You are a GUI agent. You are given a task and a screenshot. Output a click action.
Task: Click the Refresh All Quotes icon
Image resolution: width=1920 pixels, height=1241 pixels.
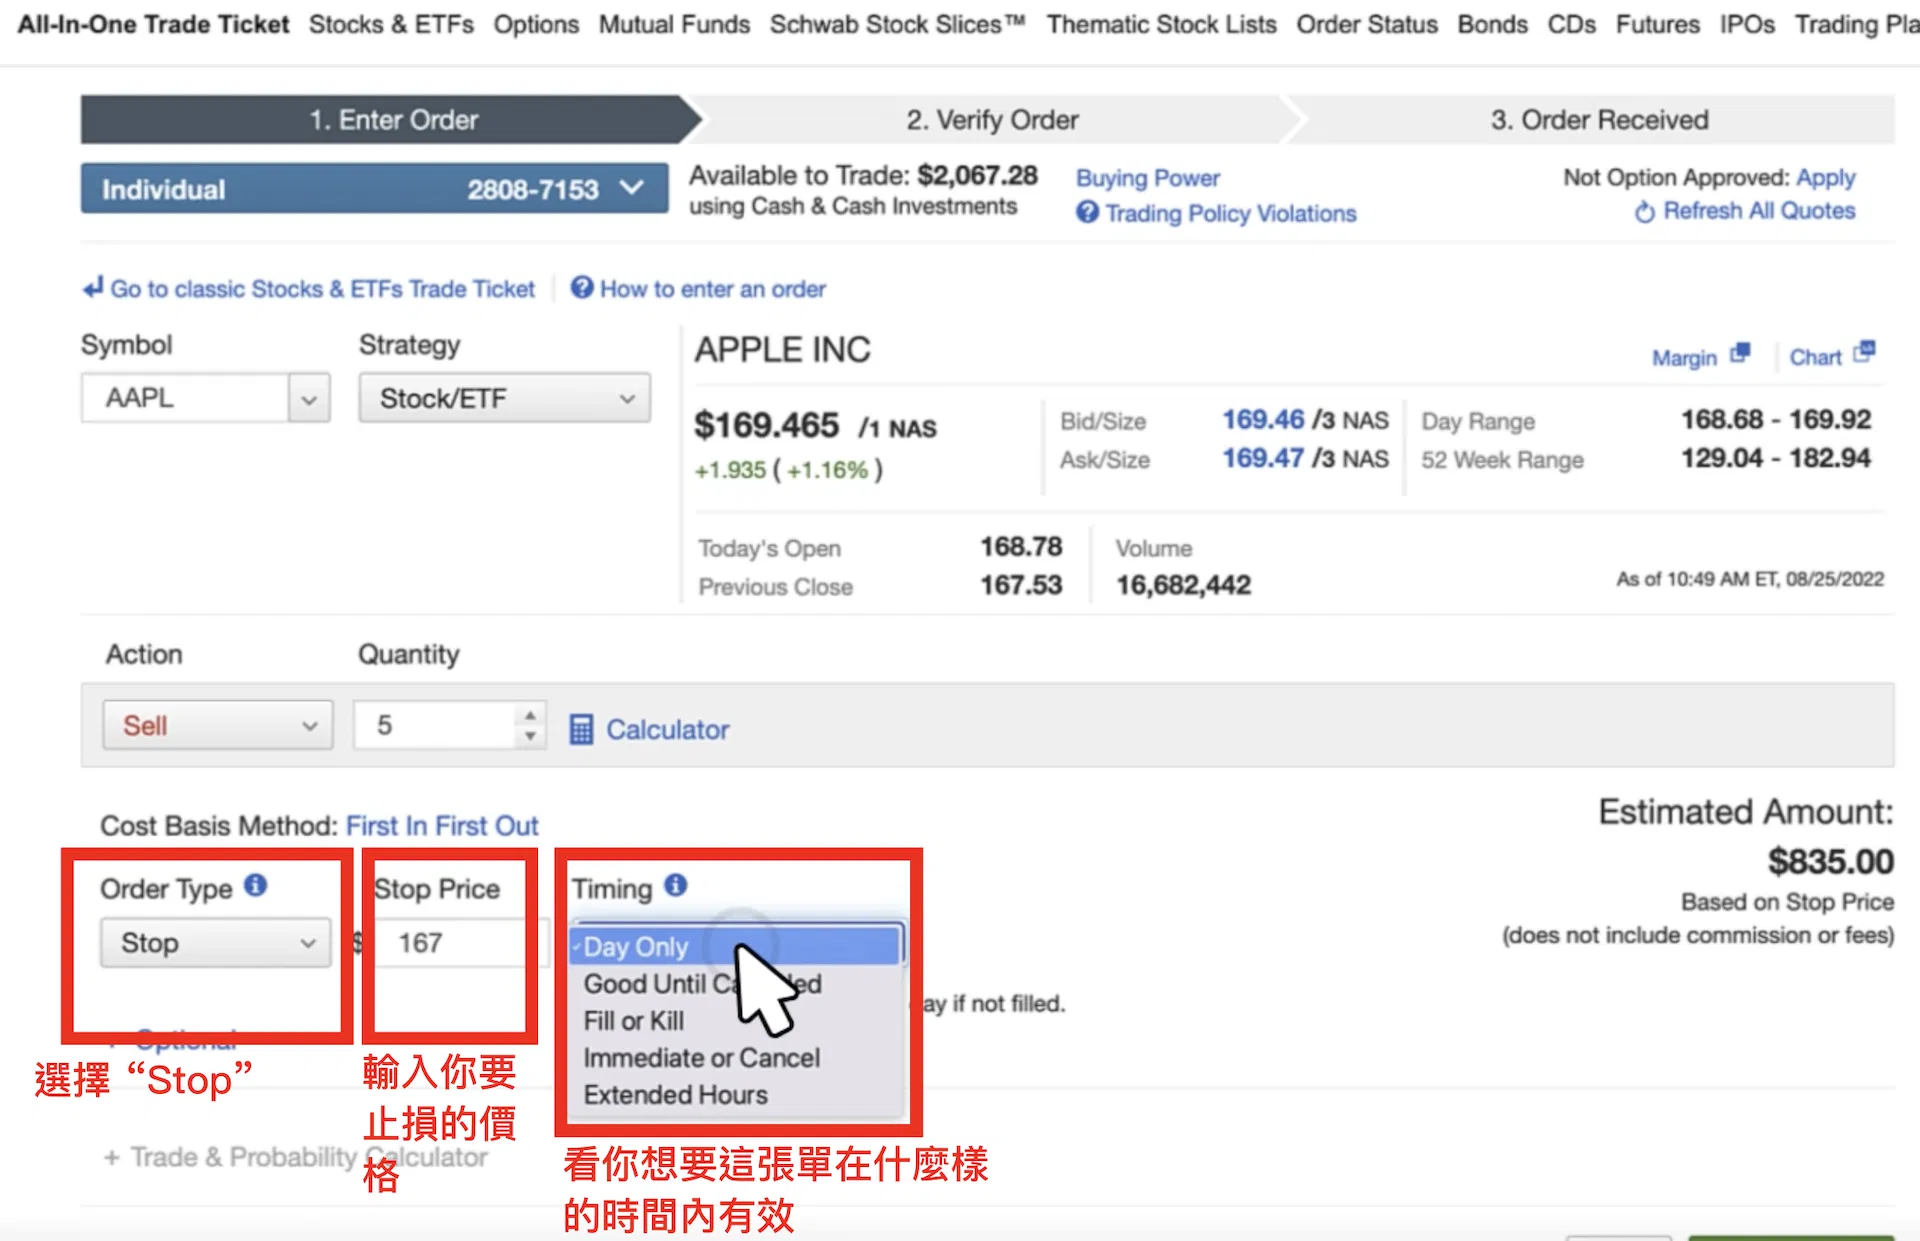tap(1644, 212)
